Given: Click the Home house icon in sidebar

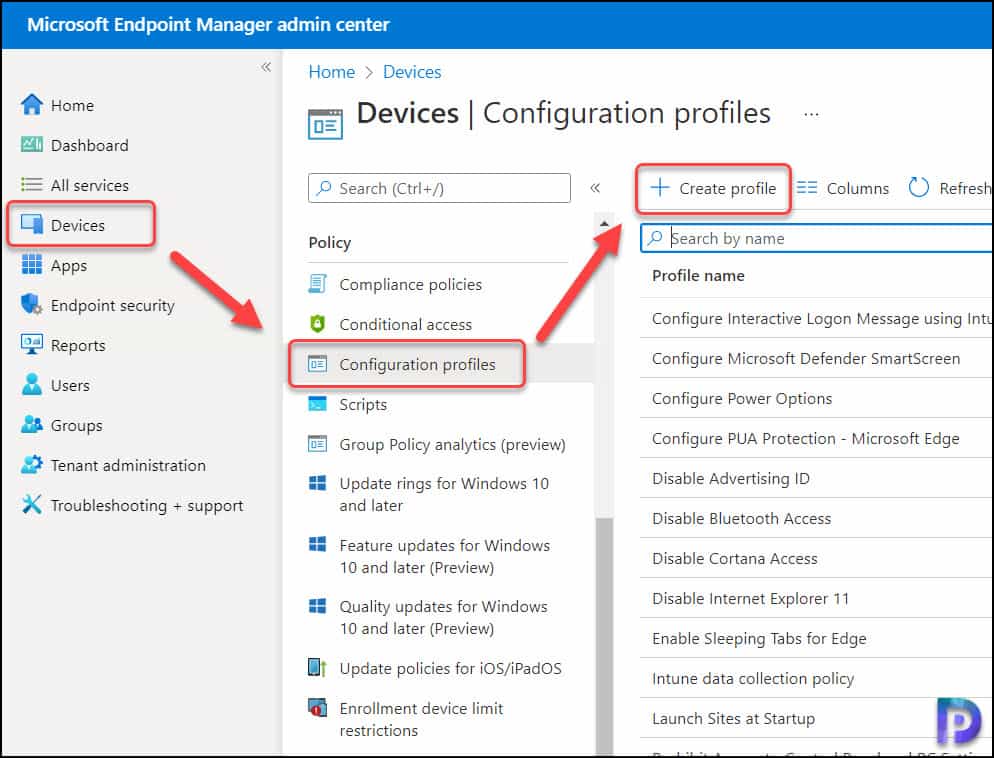Looking at the screenshot, I should click(32, 105).
